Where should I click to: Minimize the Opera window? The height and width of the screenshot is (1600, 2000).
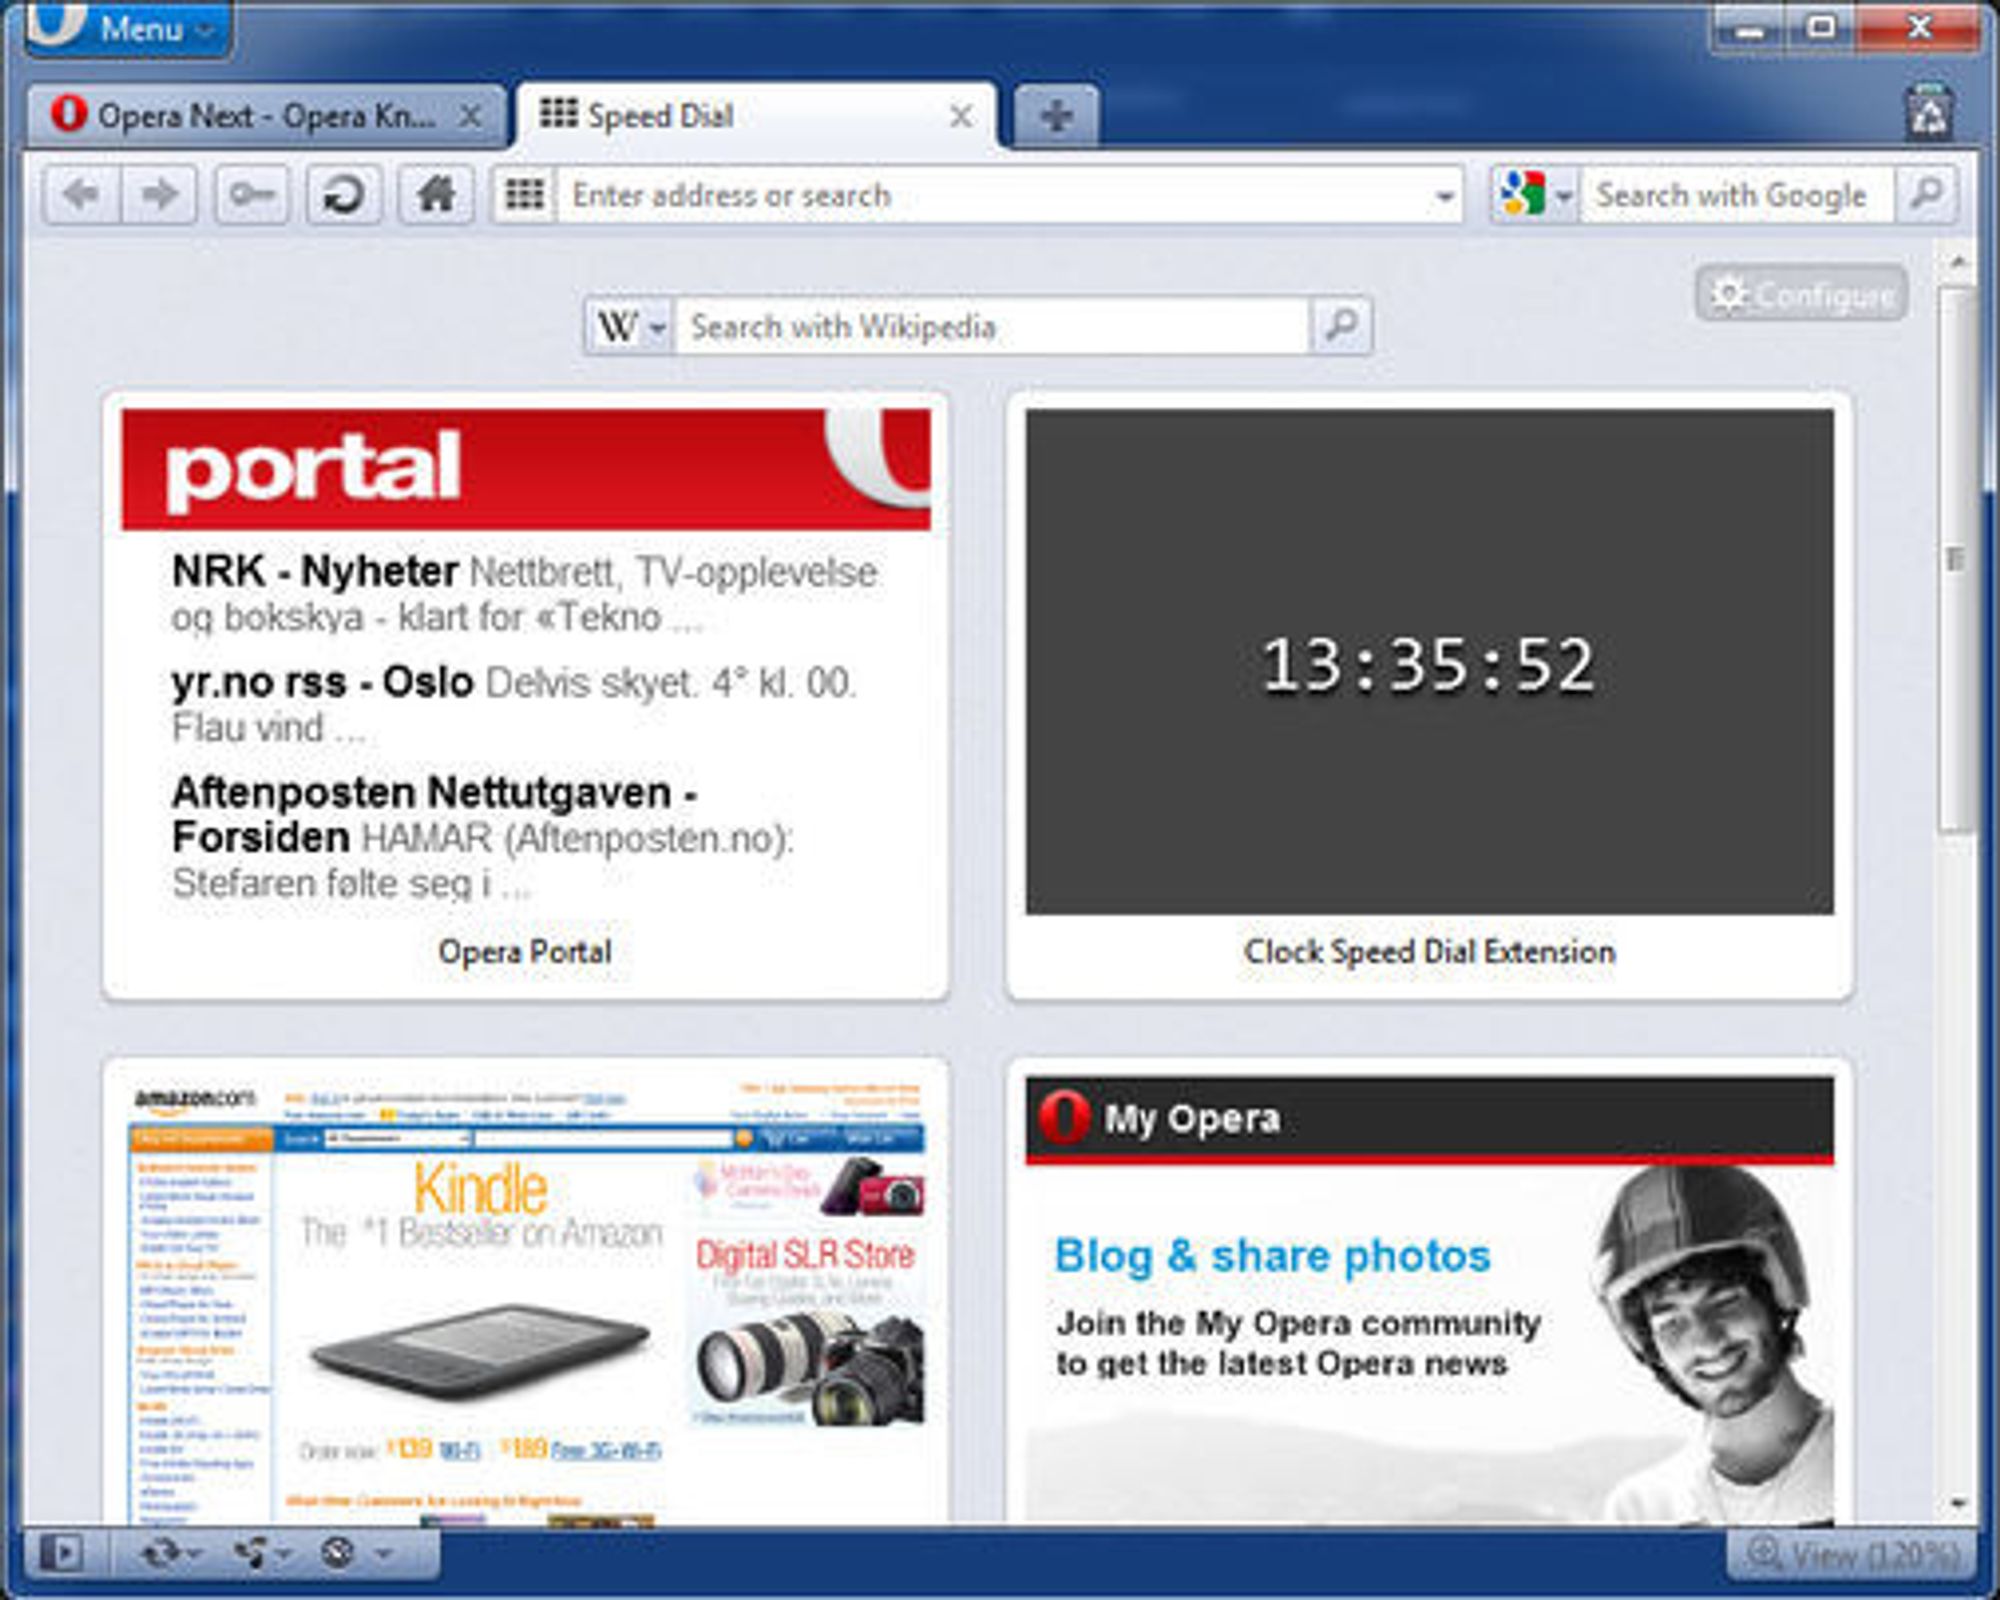1750,30
